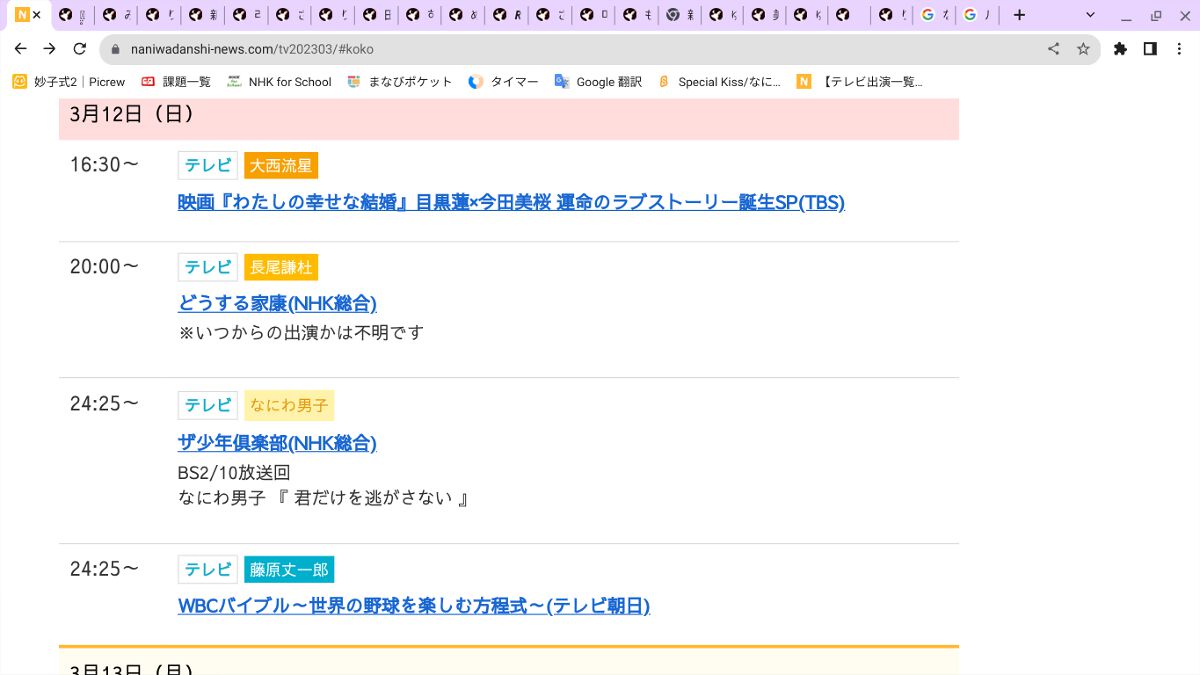Open the どうする家康(NHK総合) link
Image resolution: width=1200 pixels, height=675 pixels.
point(277,303)
